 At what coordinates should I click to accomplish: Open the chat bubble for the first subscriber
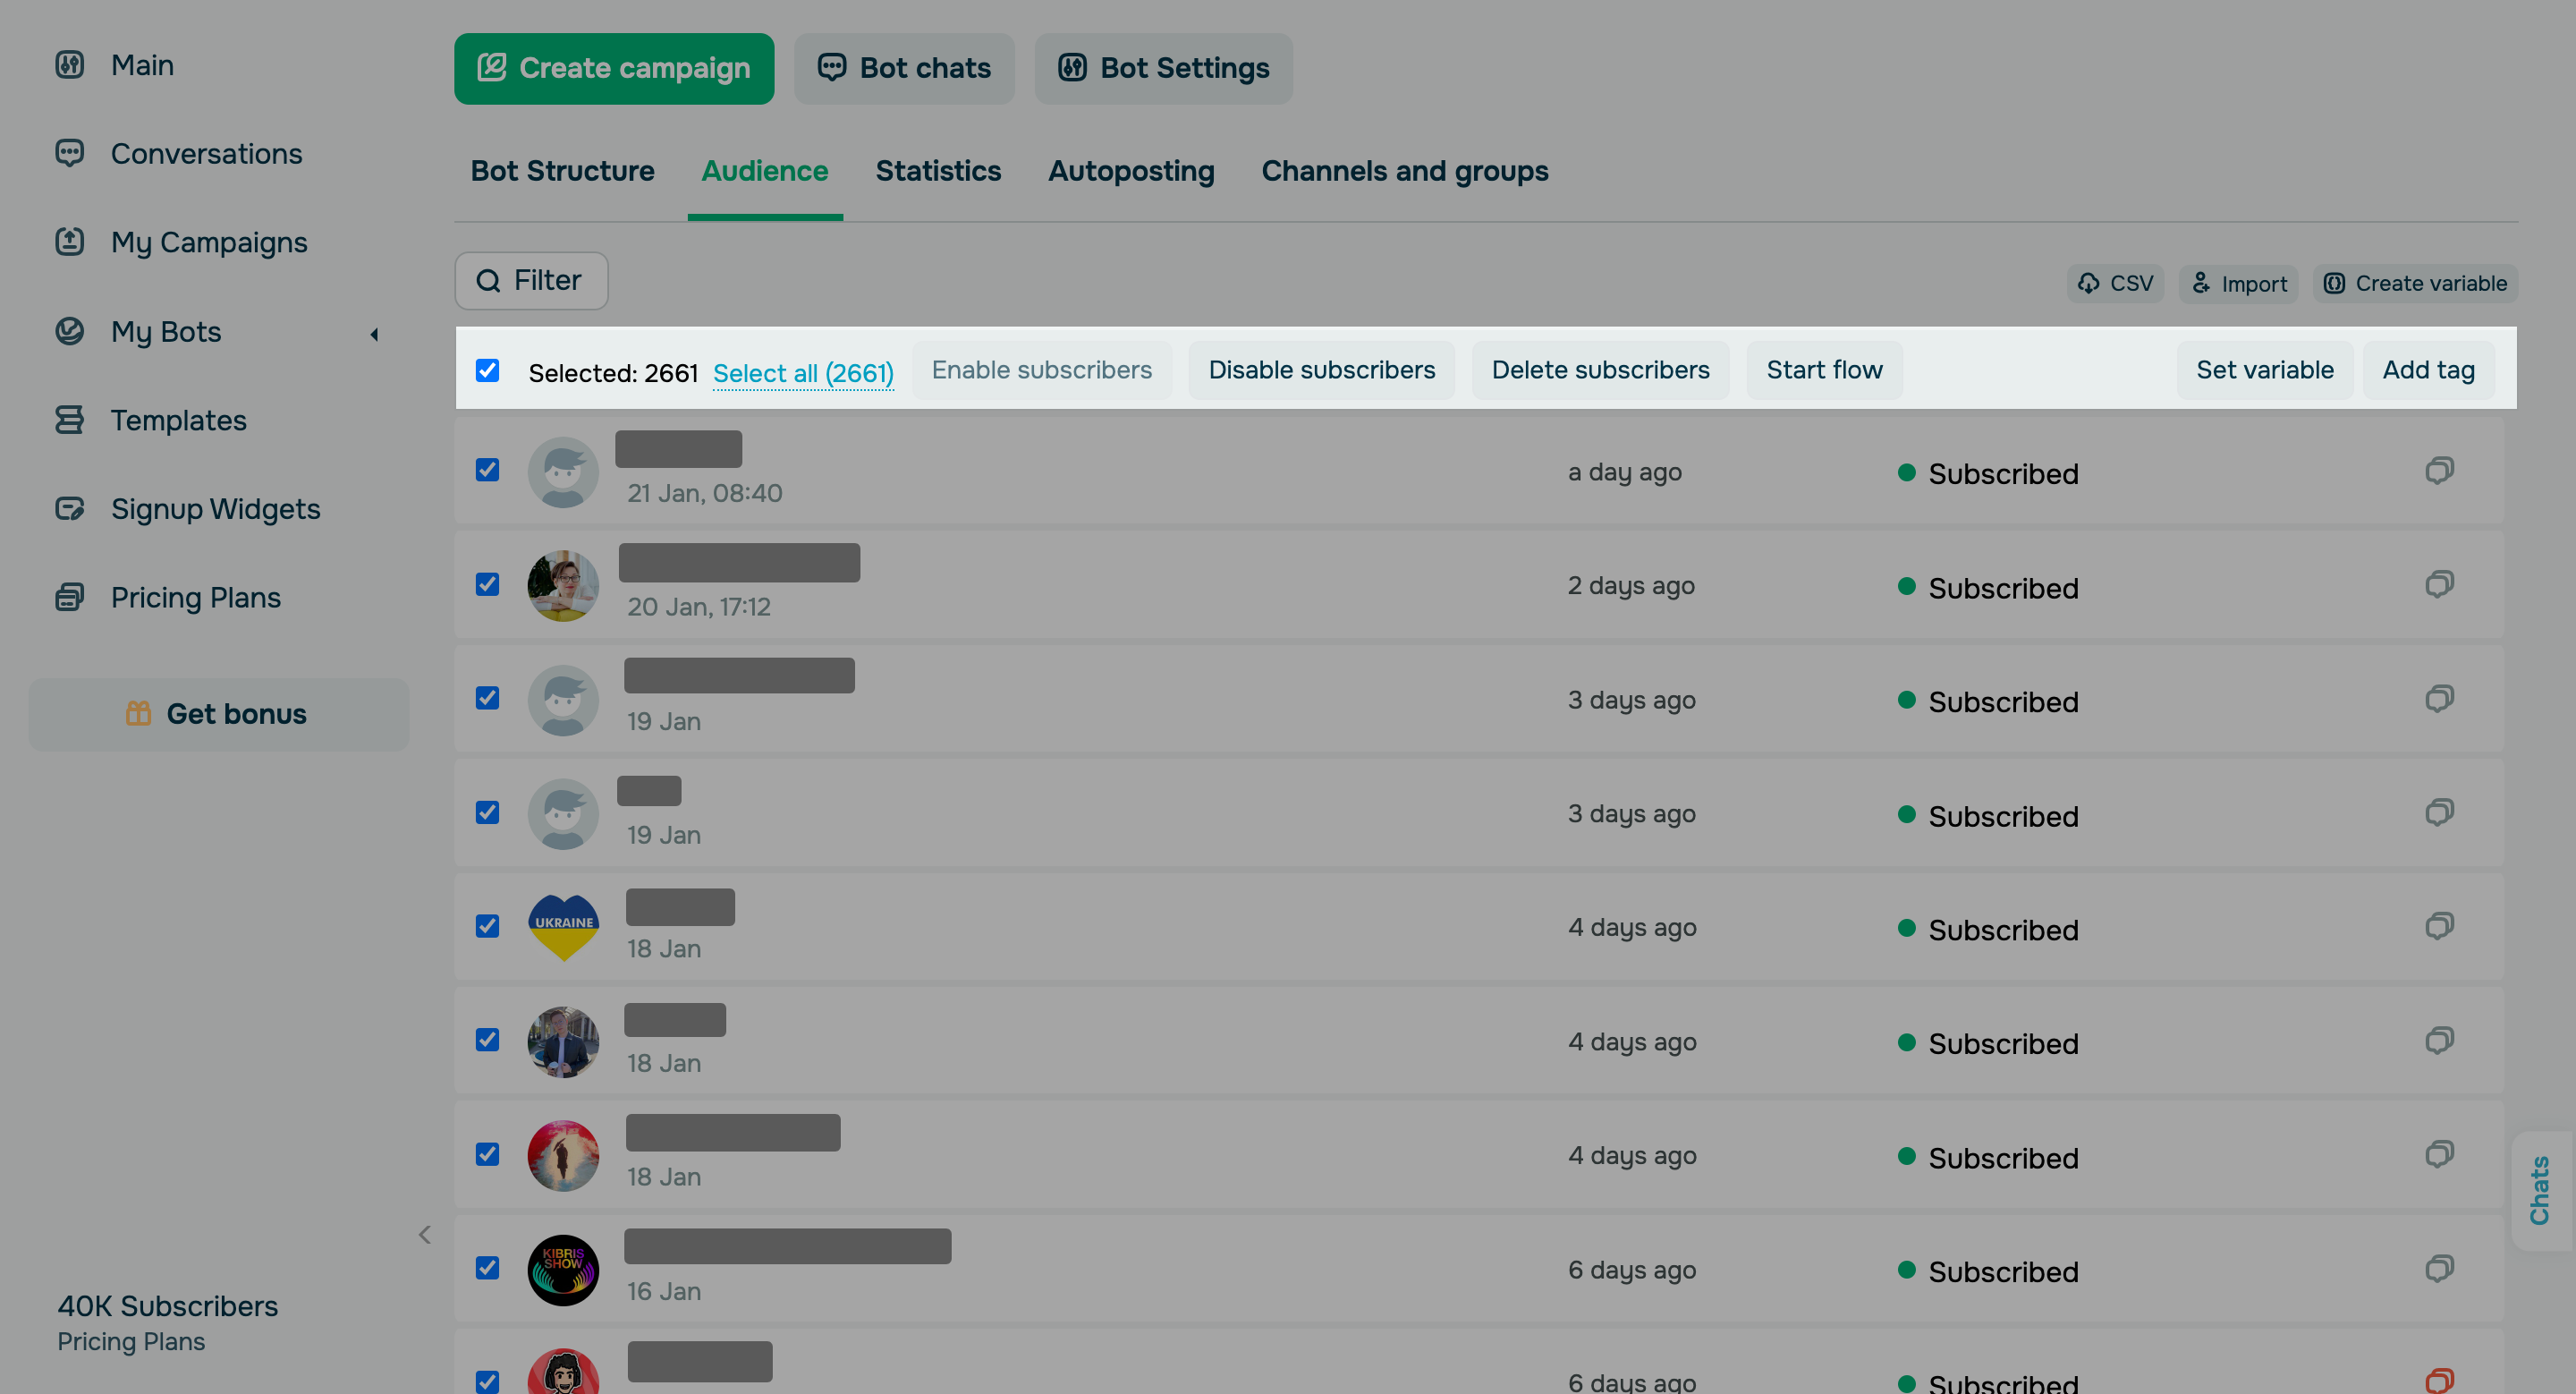pos(2440,471)
